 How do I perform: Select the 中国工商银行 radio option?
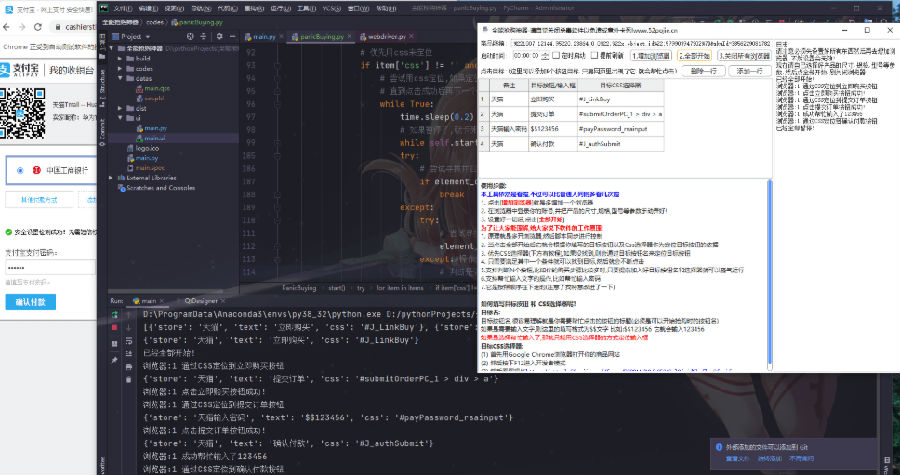18,170
